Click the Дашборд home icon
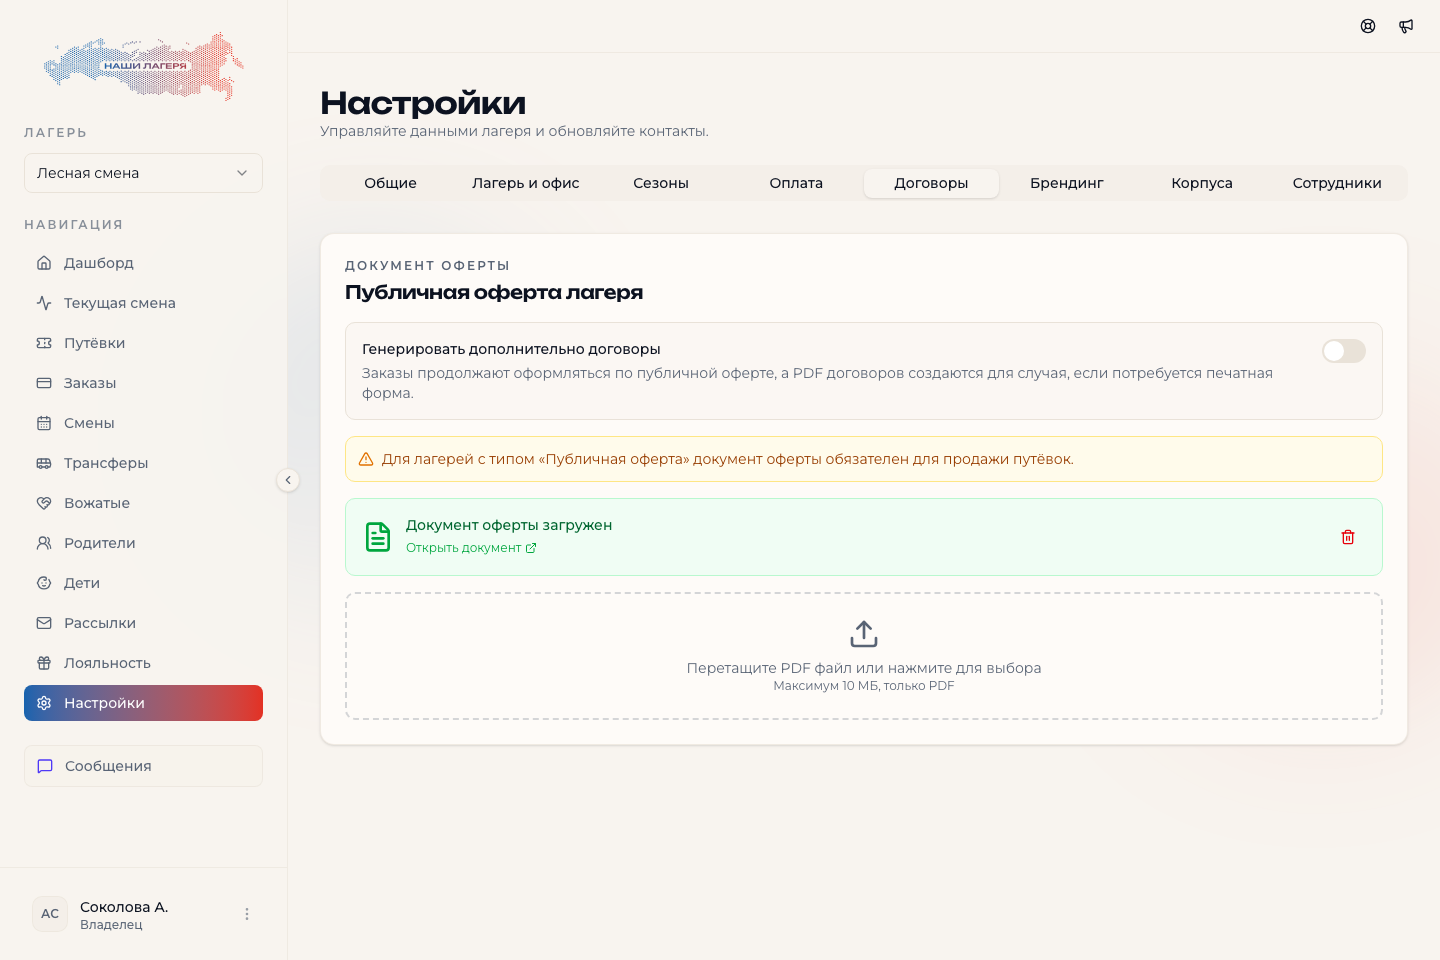Screen dimensions: 1440x960 tap(44, 263)
